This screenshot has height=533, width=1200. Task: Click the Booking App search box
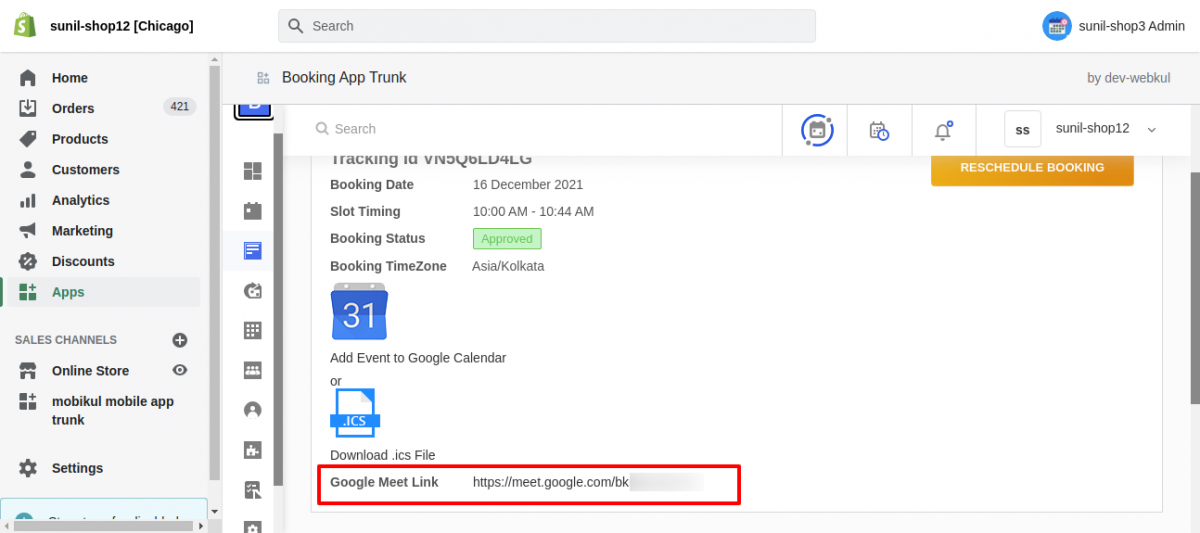(x=540, y=129)
